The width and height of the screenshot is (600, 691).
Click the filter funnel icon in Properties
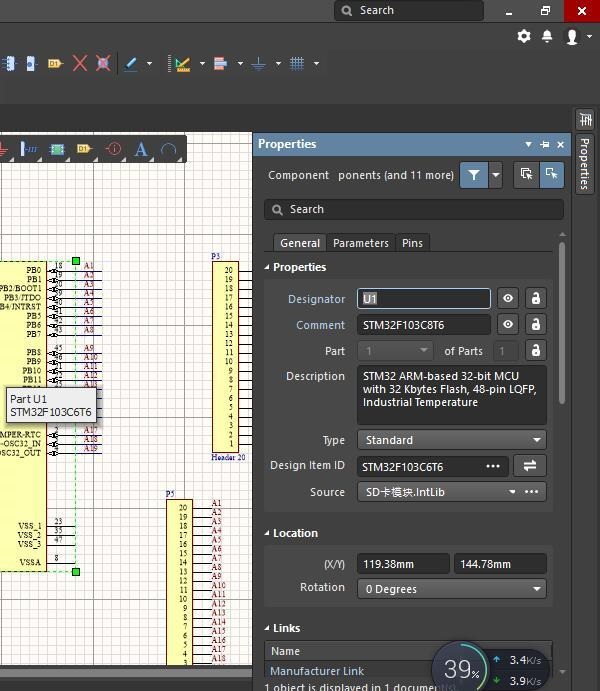point(474,175)
